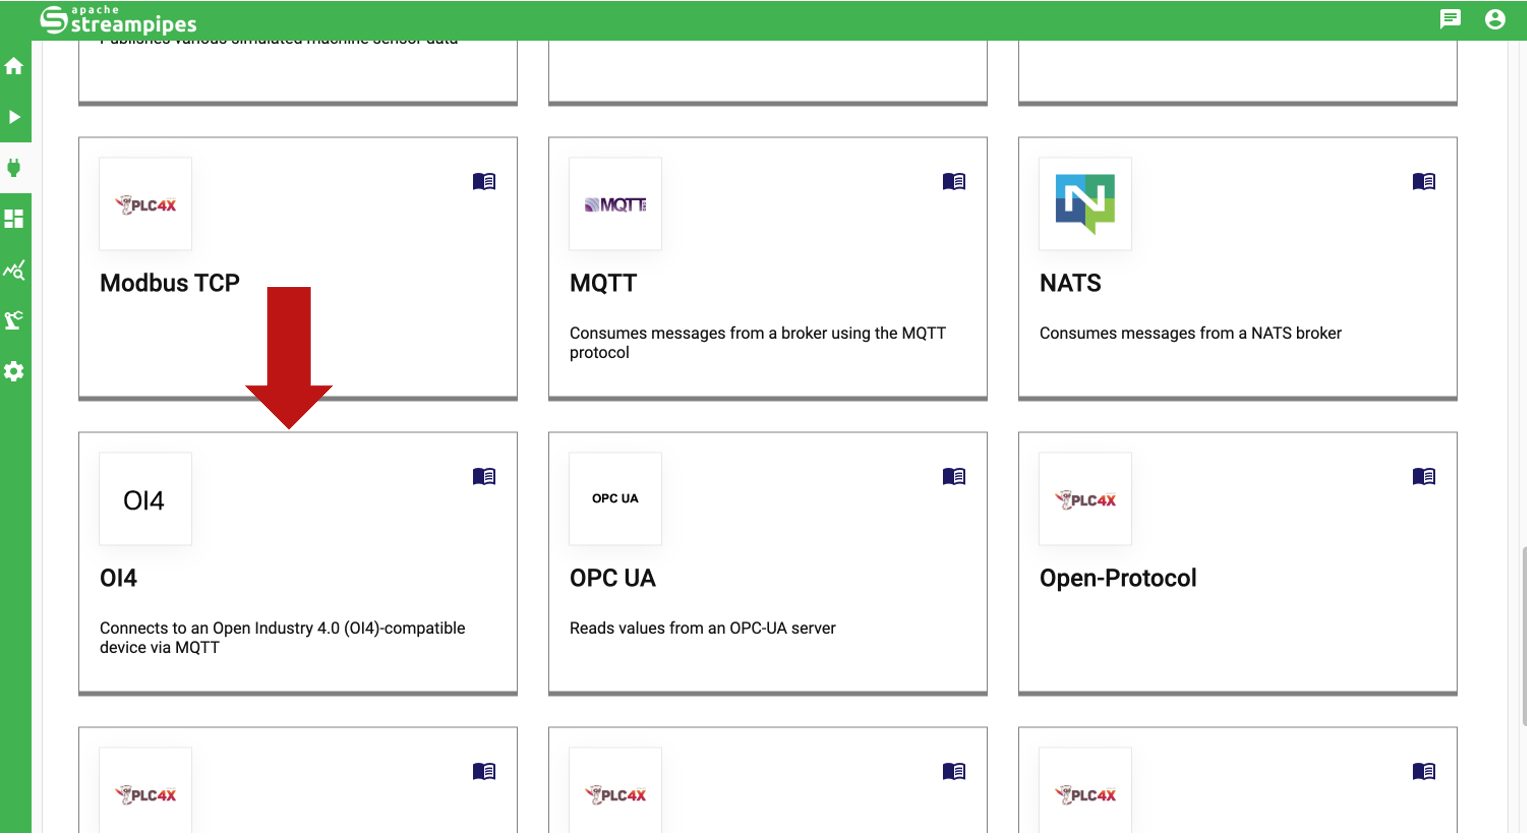1527x840 pixels.
Task: Open the user account profile icon
Action: coord(1495,19)
